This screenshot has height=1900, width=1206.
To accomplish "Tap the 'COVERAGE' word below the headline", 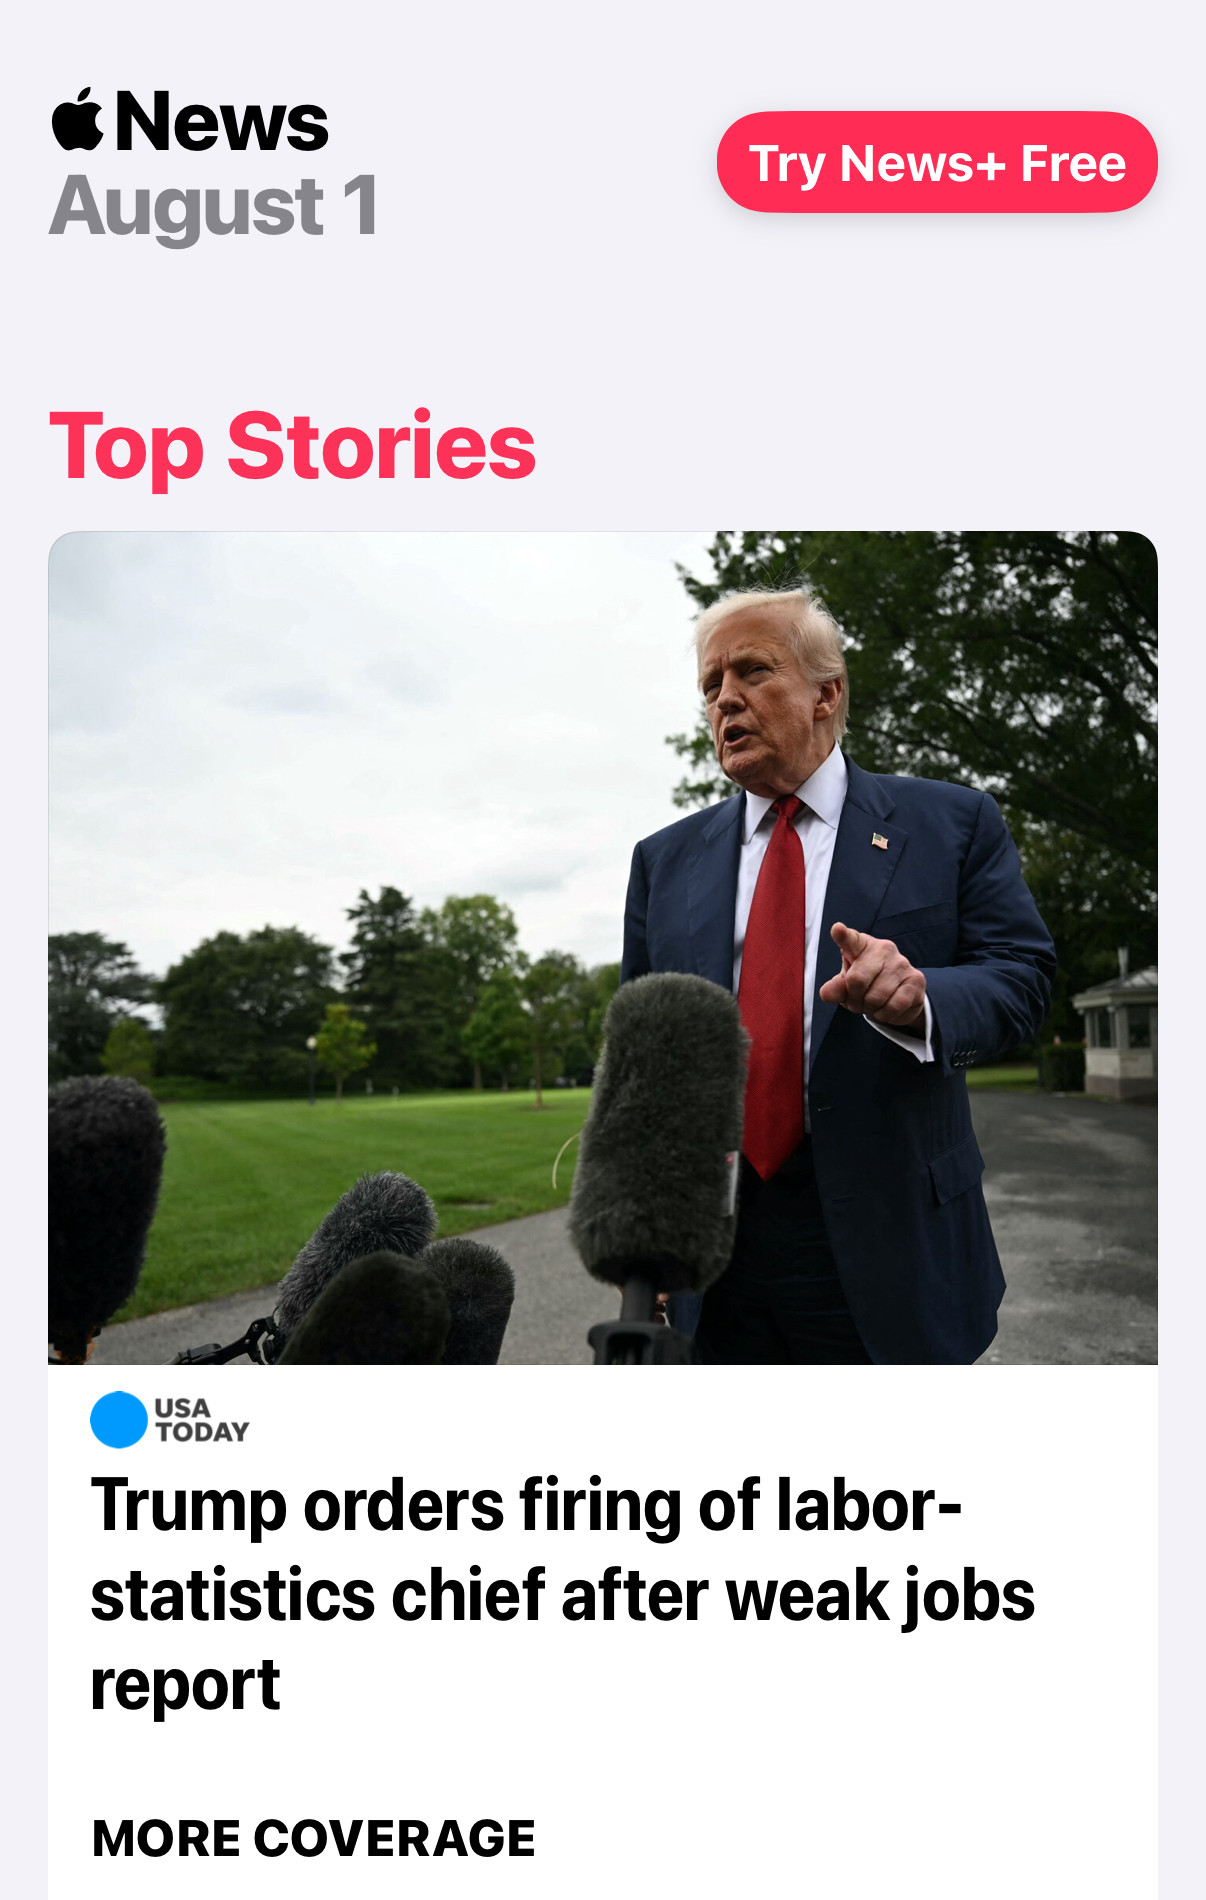I will (394, 1838).
